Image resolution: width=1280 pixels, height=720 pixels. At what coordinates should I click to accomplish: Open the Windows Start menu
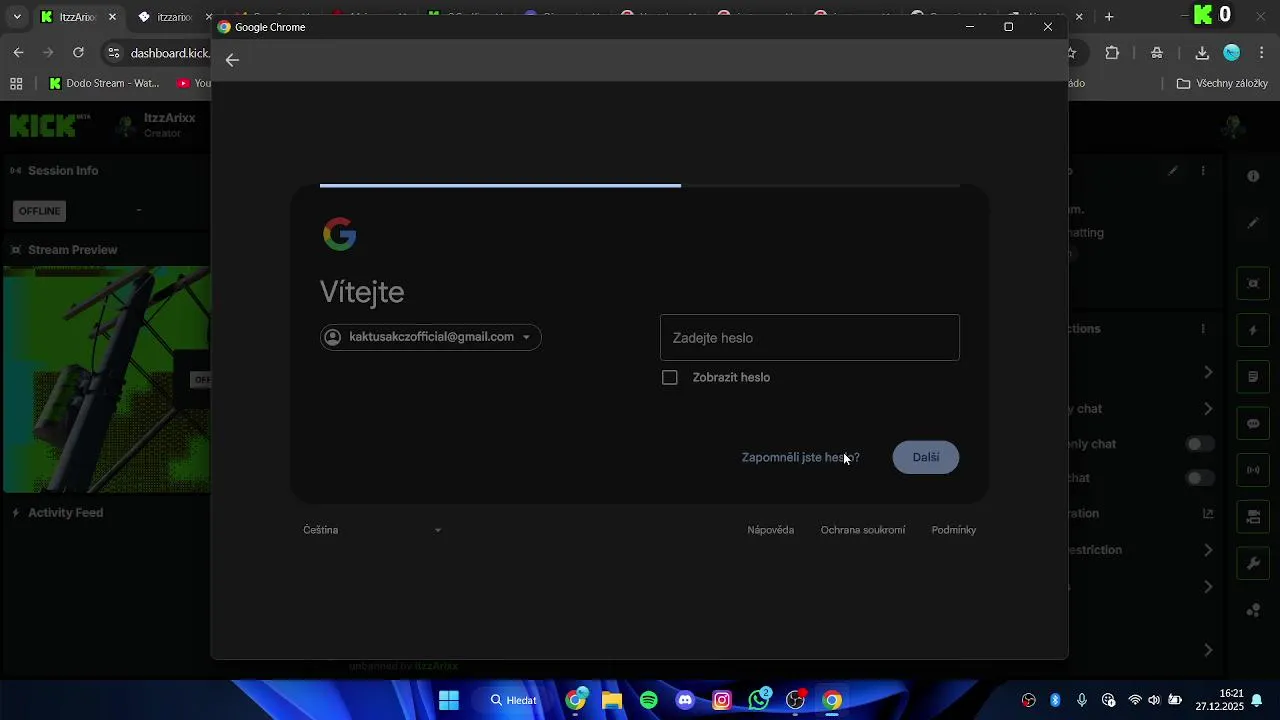(449, 700)
